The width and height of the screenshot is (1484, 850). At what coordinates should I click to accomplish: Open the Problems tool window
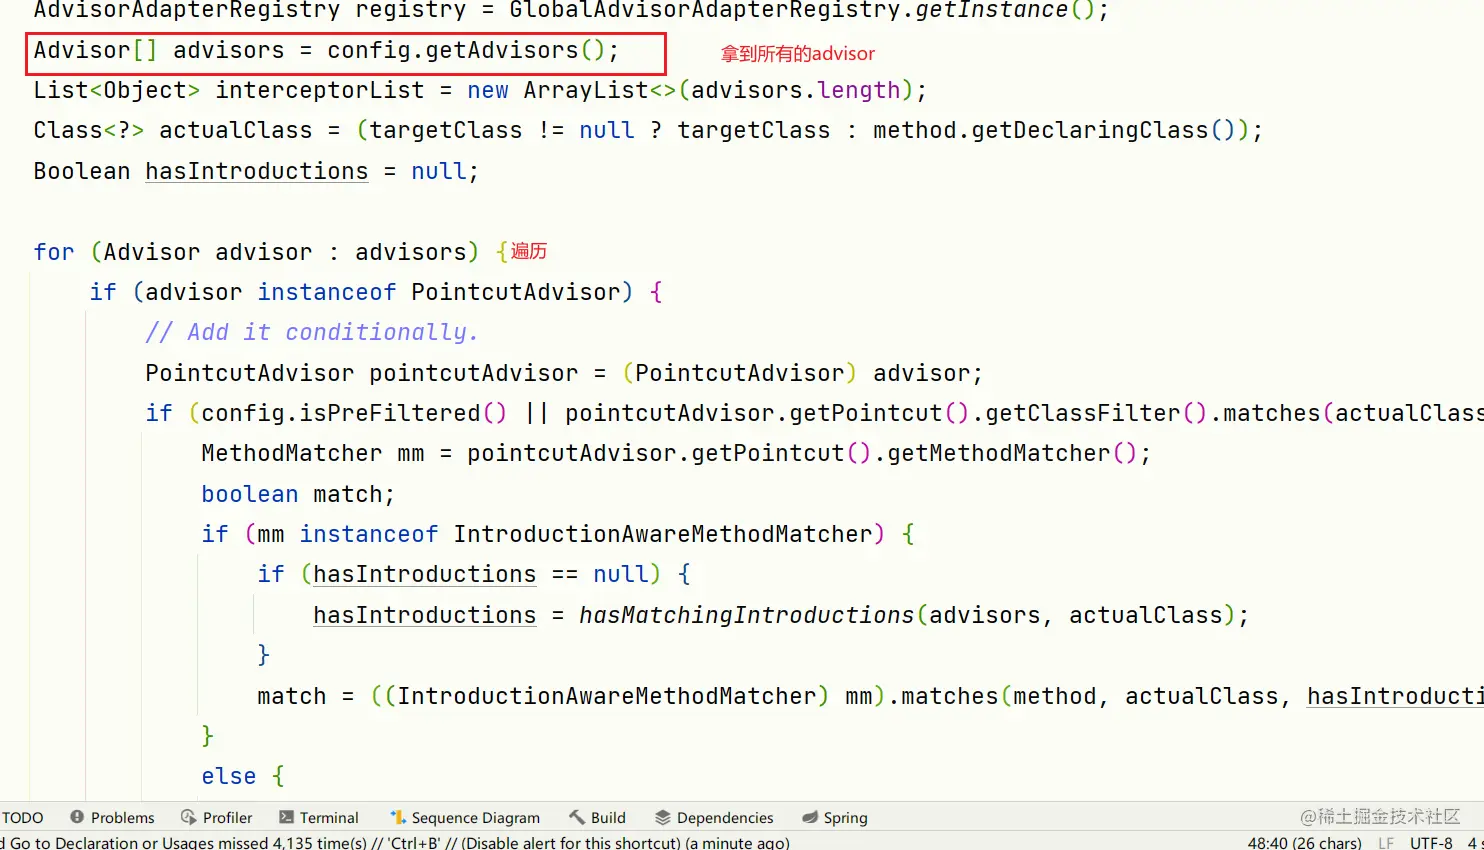[112, 818]
